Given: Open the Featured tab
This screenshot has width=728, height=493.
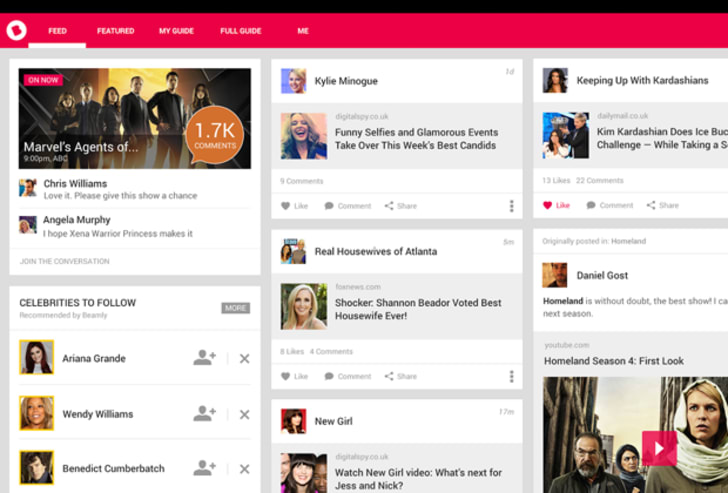Looking at the screenshot, I should (x=116, y=31).
